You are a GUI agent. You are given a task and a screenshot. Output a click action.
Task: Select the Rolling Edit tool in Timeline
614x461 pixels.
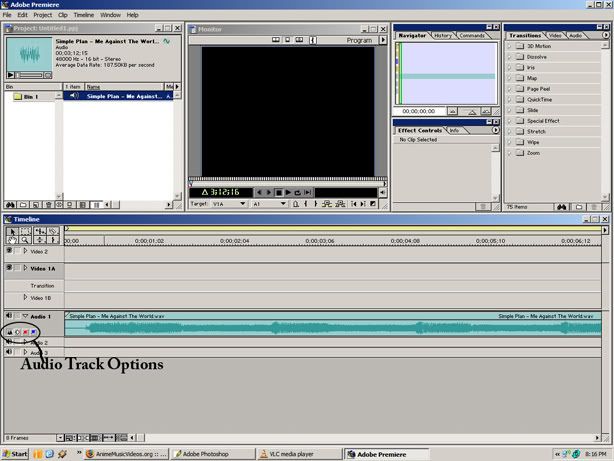(39, 231)
